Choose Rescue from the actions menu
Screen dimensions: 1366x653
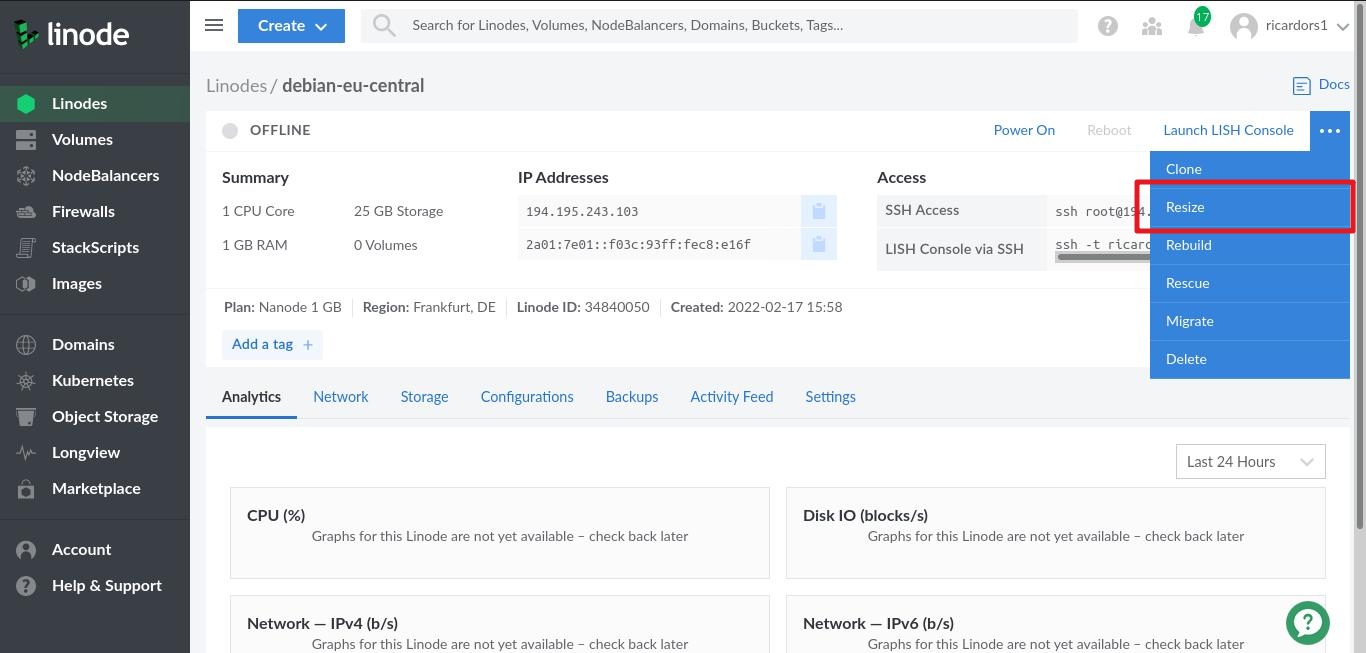[x=1250, y=284]
